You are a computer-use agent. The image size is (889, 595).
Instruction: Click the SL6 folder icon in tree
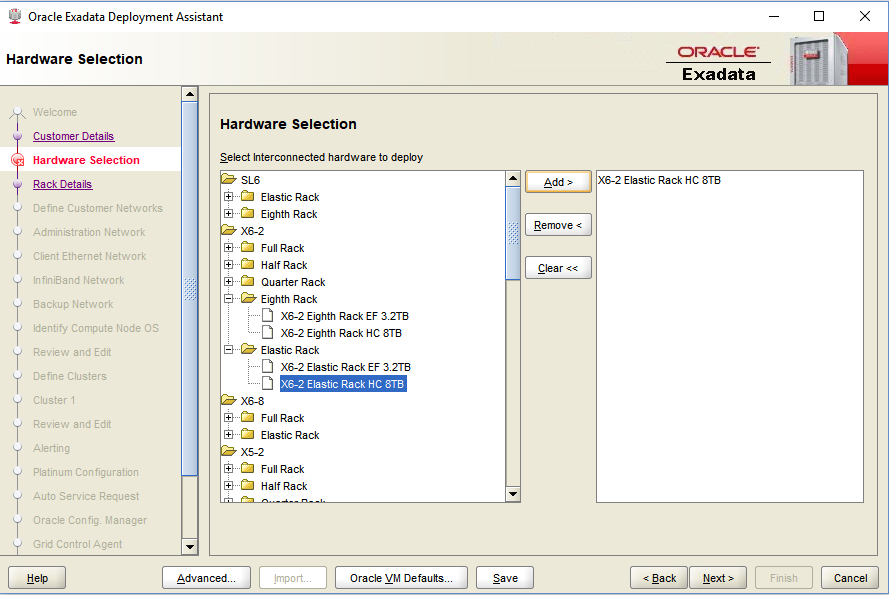[229, 180]
